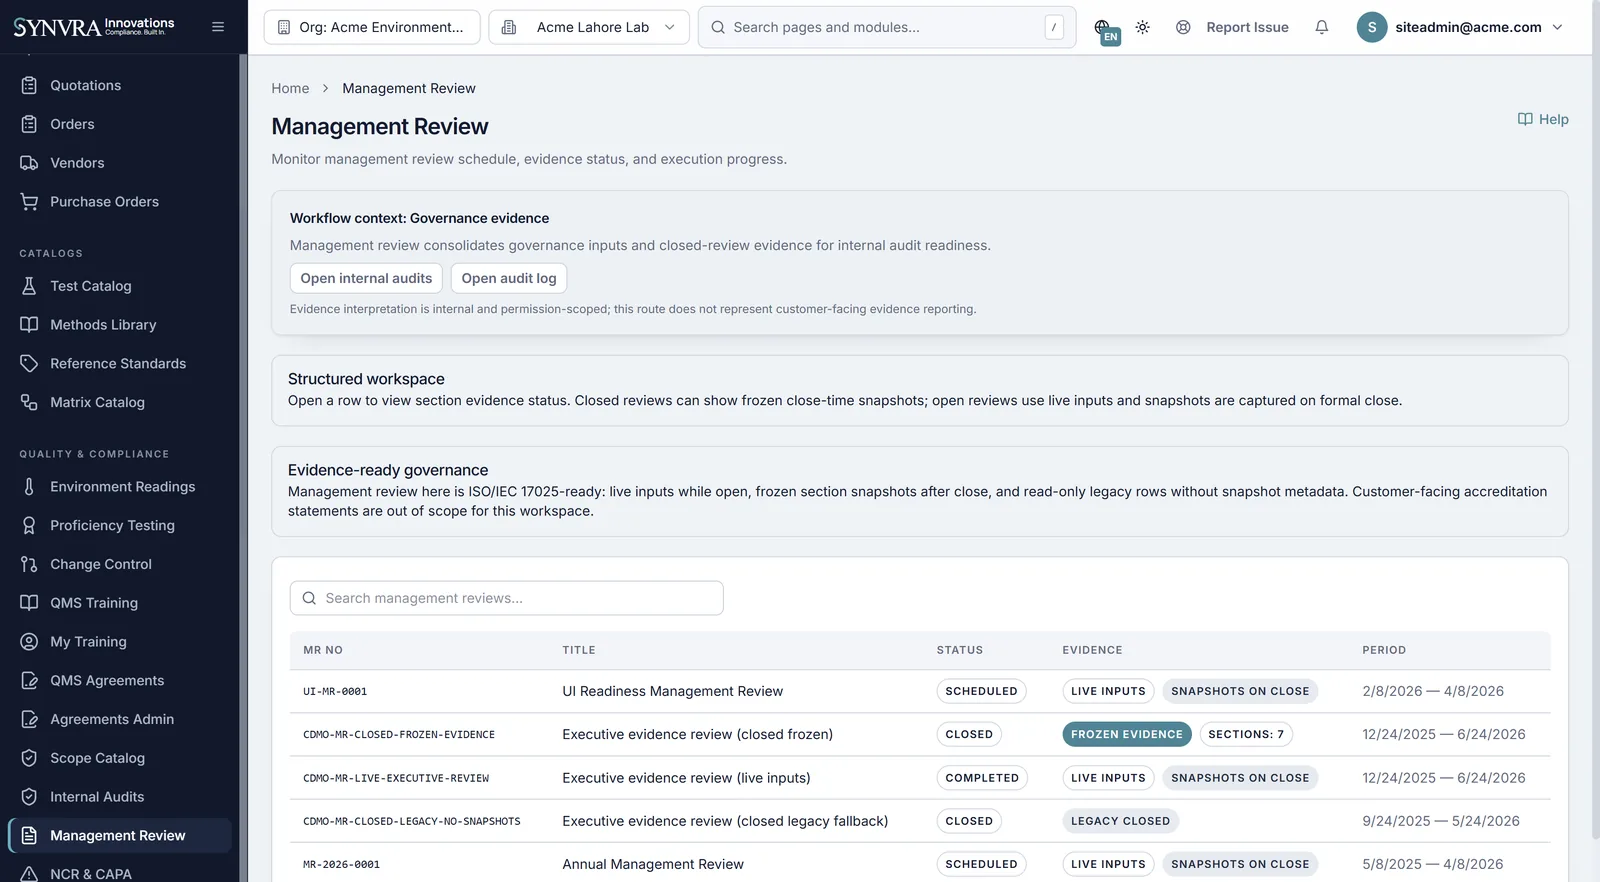Open the Orders sidebar icon
Image resolution: width=1600 pixels, height=882 pixels.
click(x=29, y=124)
